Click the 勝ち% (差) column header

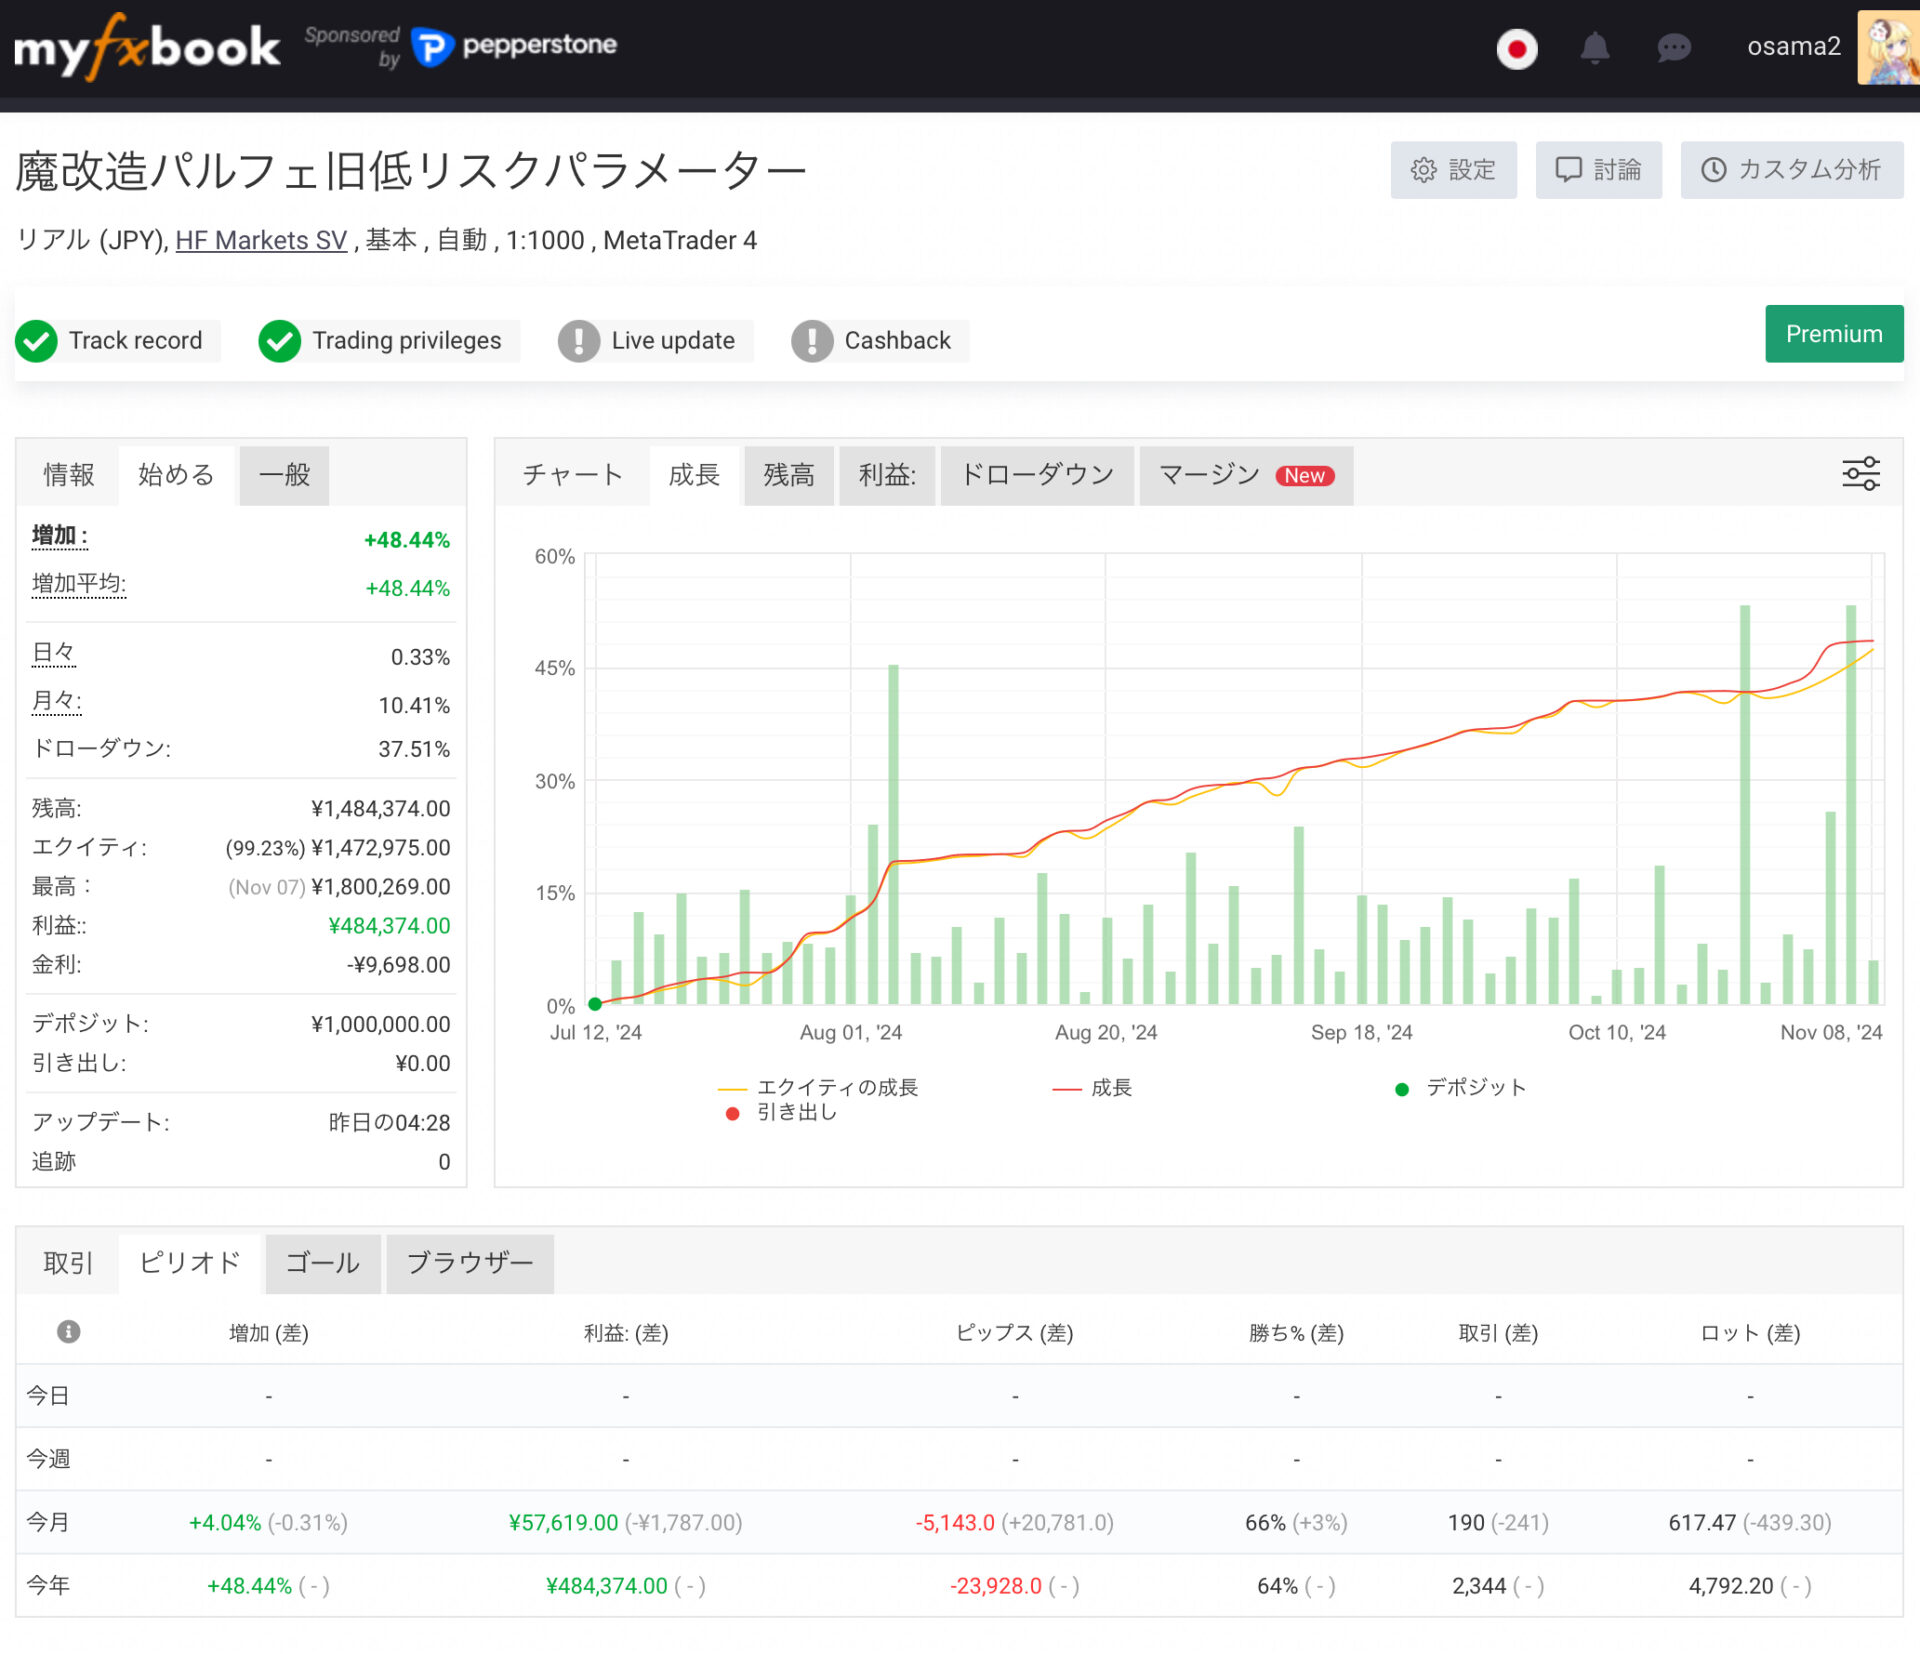point(1297,1333)
